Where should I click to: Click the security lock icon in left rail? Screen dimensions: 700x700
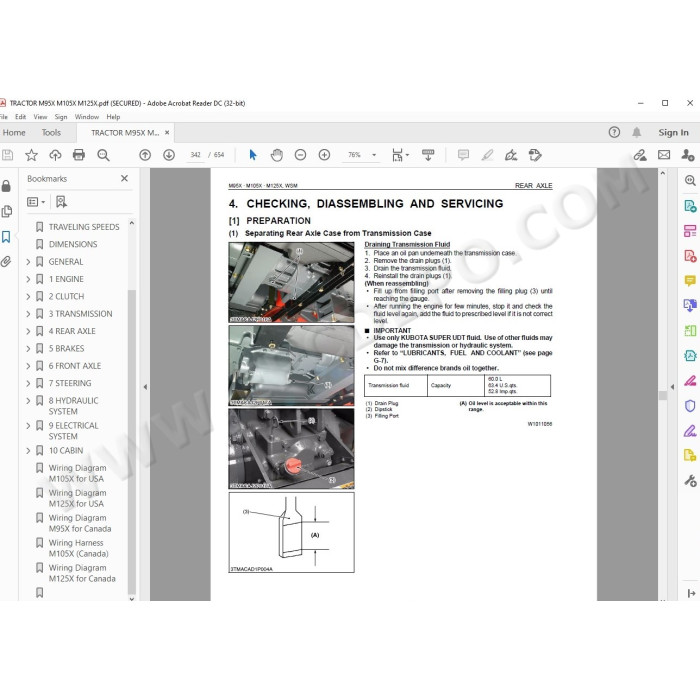pyautogui.click(x=6, y=186)
